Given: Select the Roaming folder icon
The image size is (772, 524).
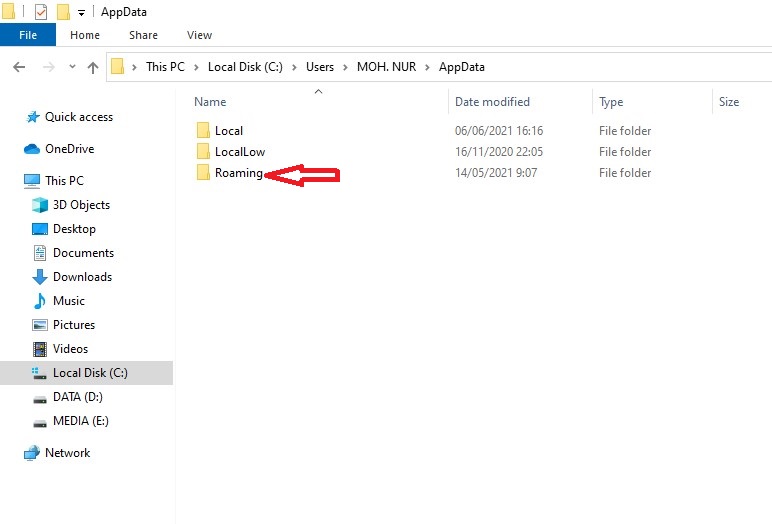Looking at the screenshot, I should (x=203, y=172).
